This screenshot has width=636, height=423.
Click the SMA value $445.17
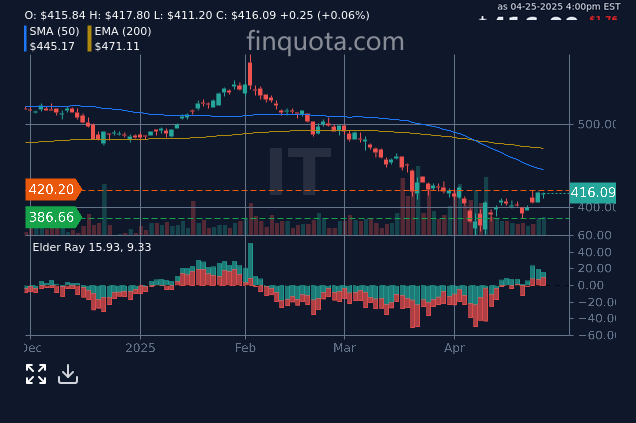pyautogui.click(x=52, y=46)
